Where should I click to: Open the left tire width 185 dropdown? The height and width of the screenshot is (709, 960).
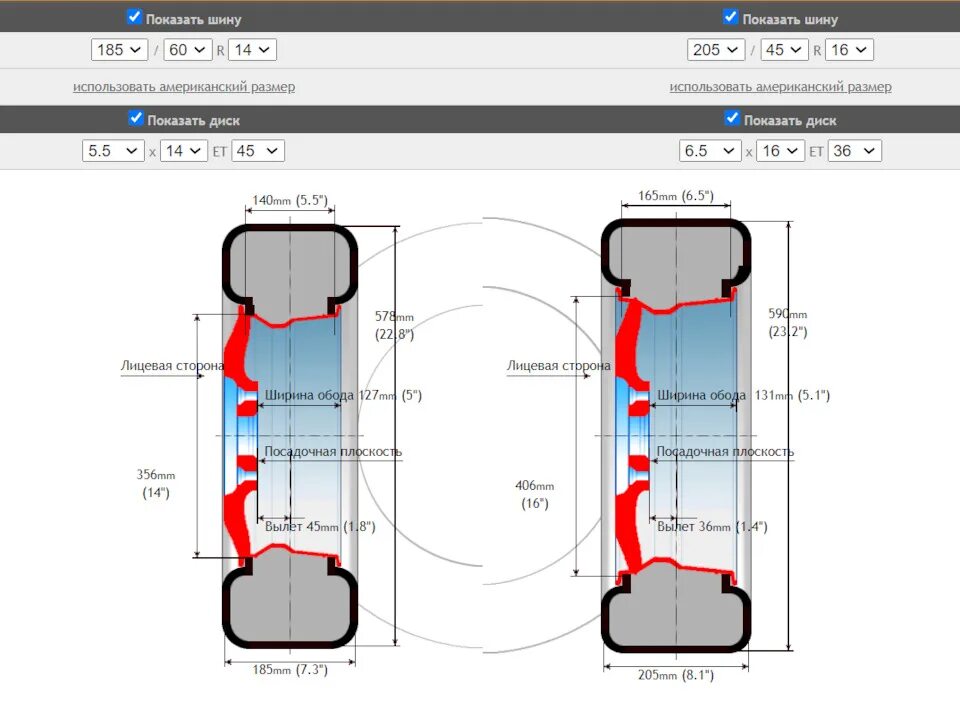(119, 50)
